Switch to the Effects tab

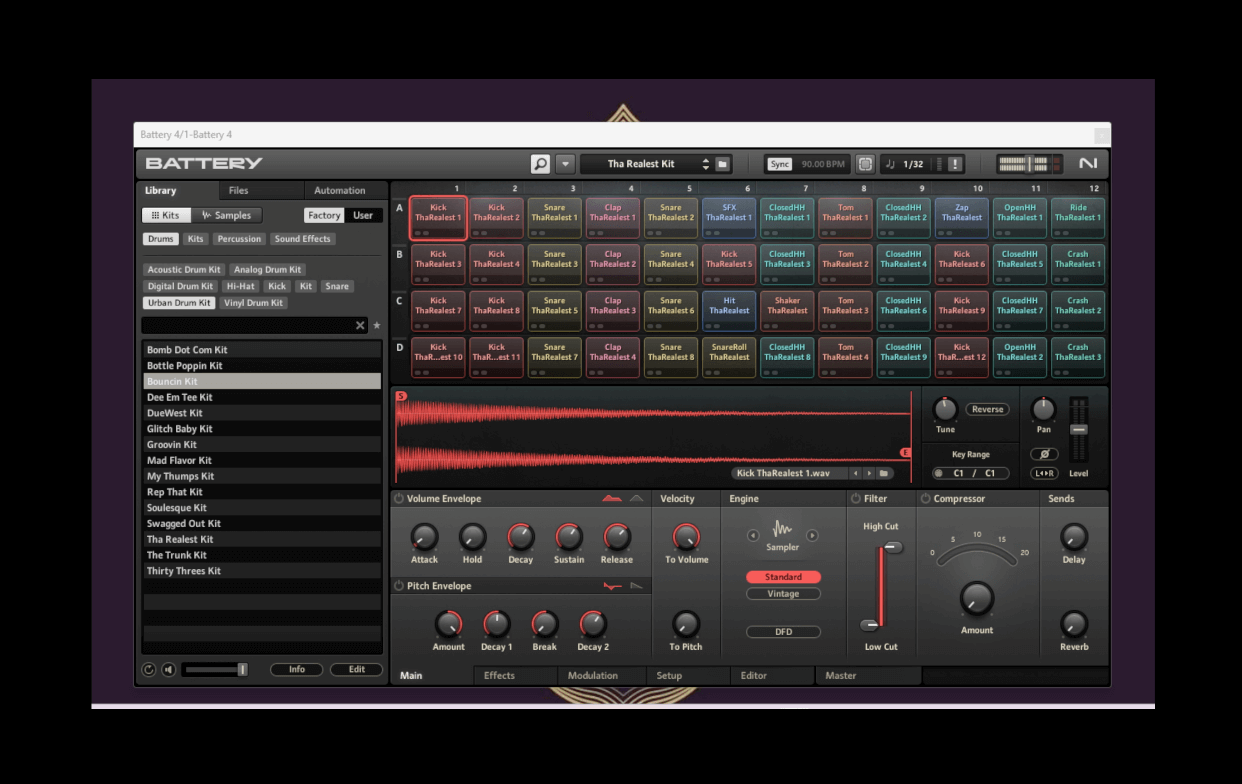click(499, 676)
